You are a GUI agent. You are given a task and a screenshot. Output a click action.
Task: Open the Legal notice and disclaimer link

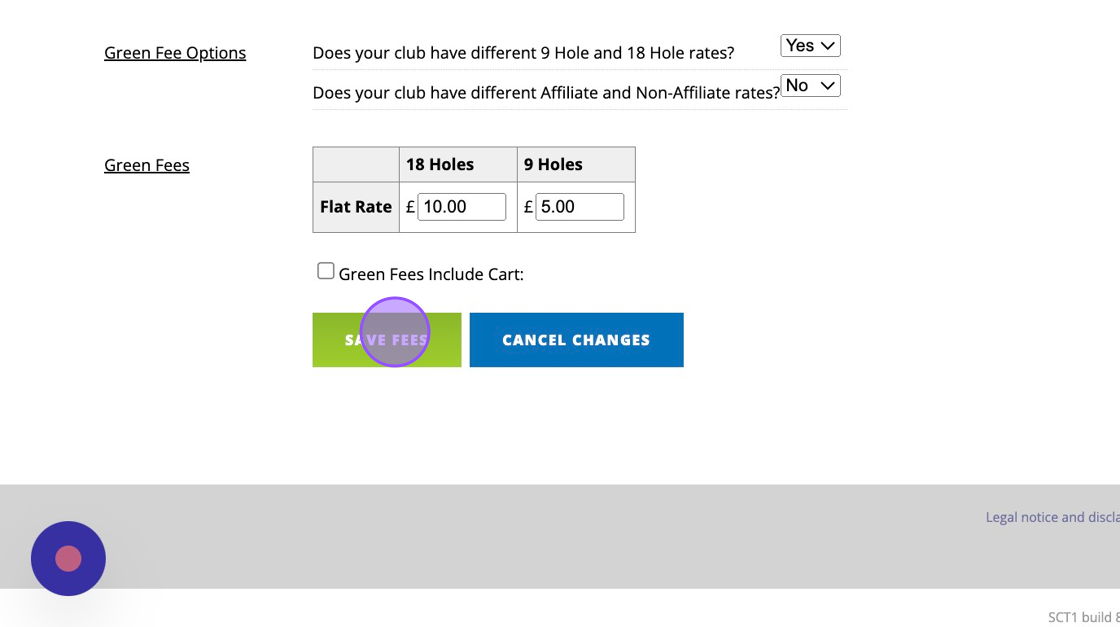tap(1052, 517)
